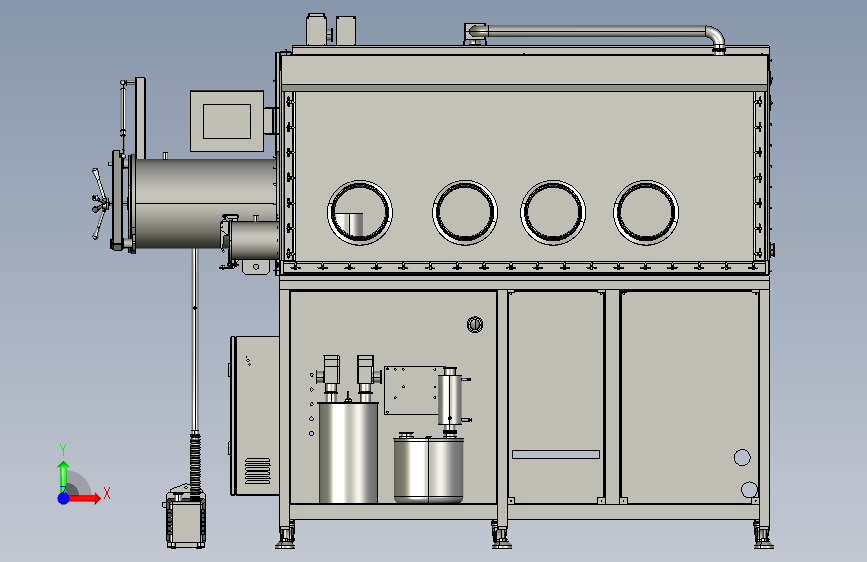Select the rightmost glove port ring
Image resolution: width=867 pixels, height=562 pixels.
point(646,212)
